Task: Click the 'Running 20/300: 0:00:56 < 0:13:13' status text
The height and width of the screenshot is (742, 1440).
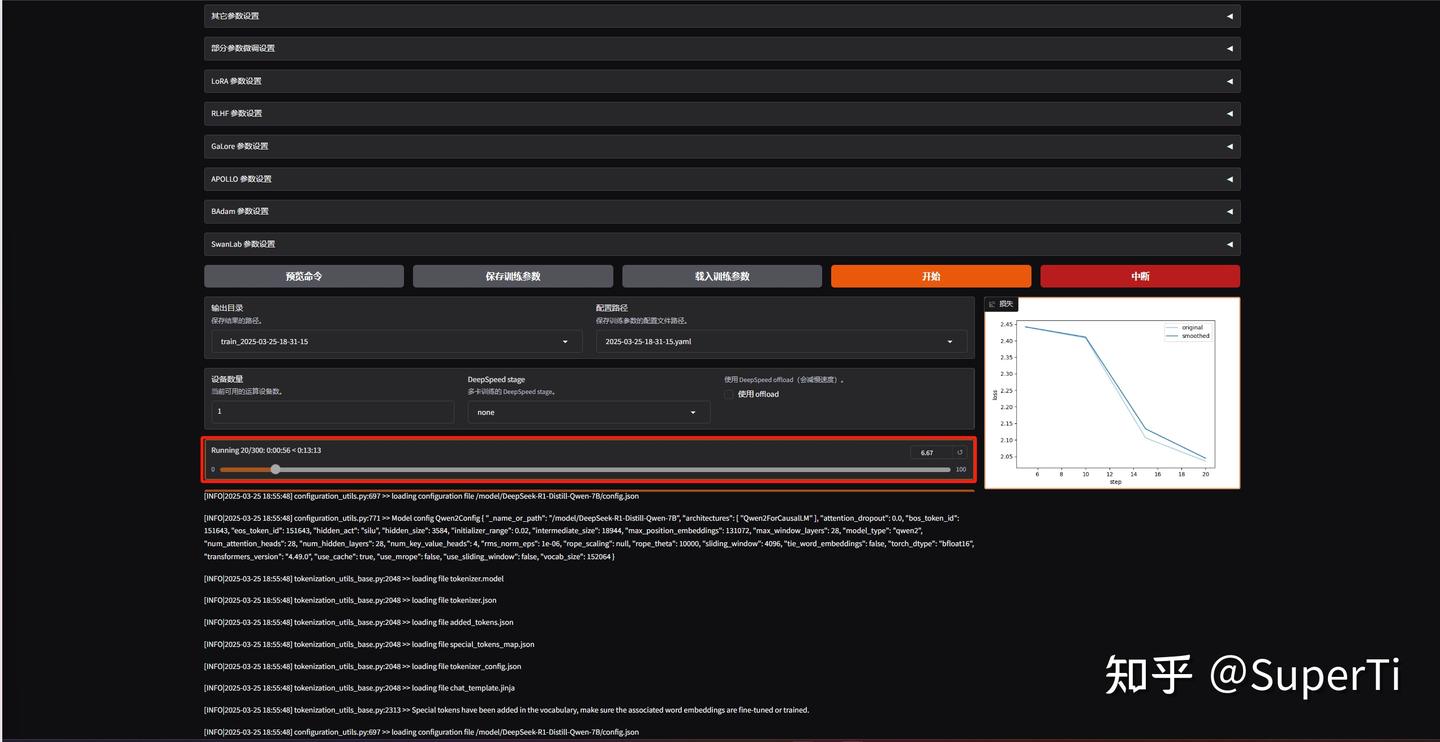Action: 266,450
